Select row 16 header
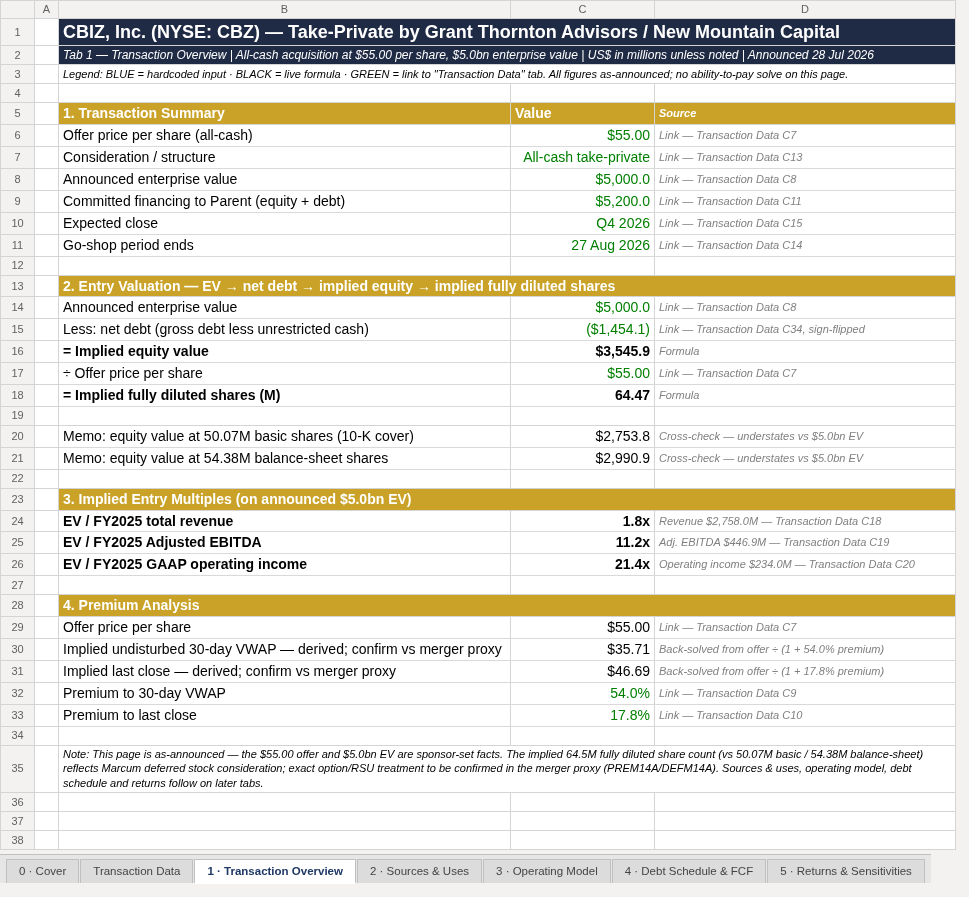Screen dimensions: 969x897 pyautogui.click(x=17, y=351)
